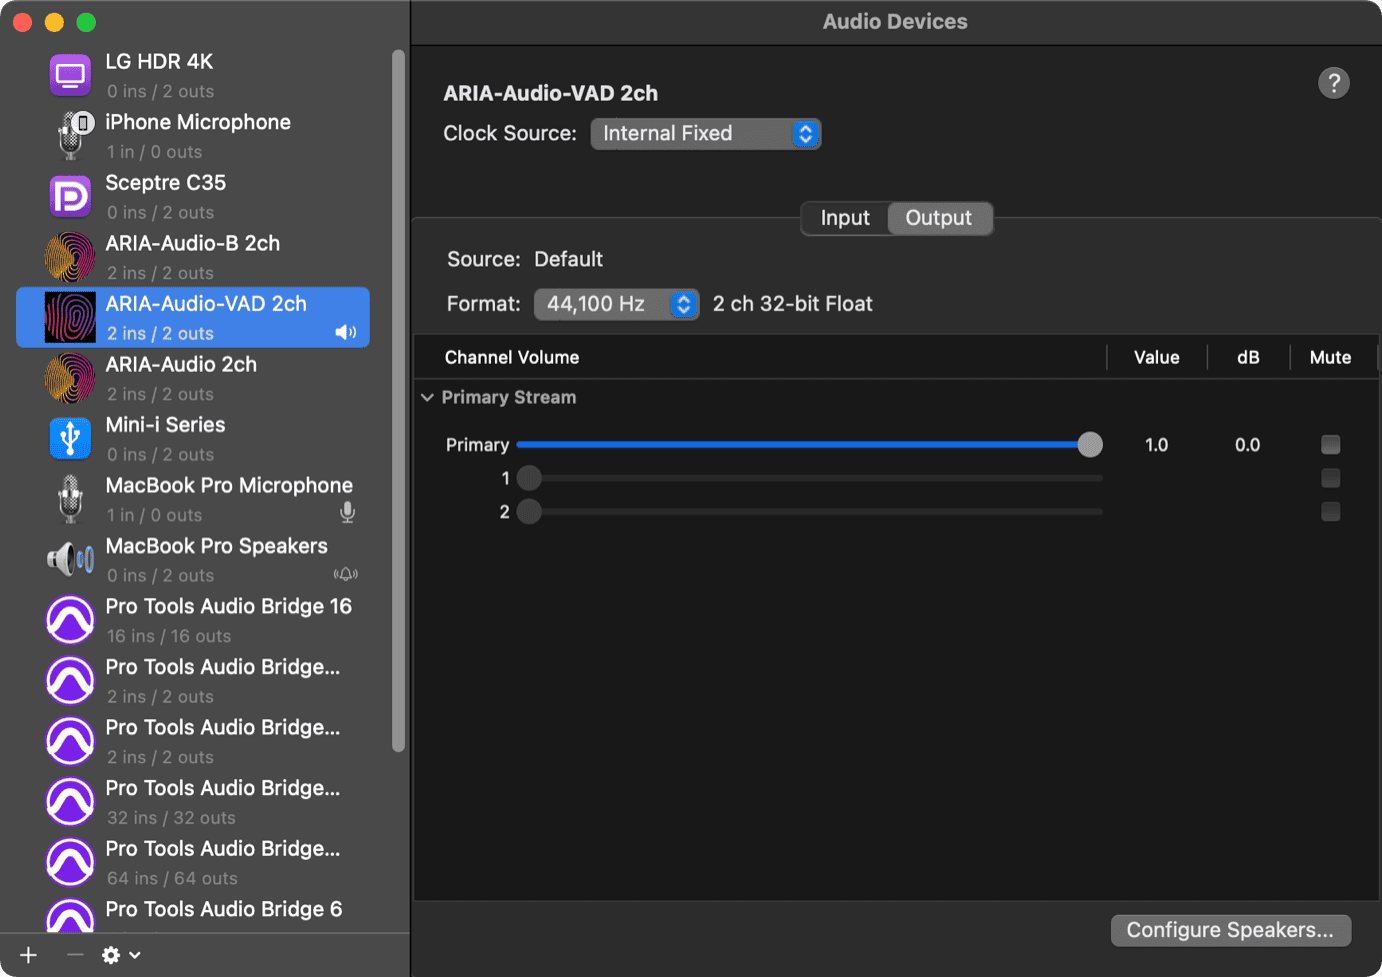Choose the Sceptre C35 device icon

[x=70, y=197]
